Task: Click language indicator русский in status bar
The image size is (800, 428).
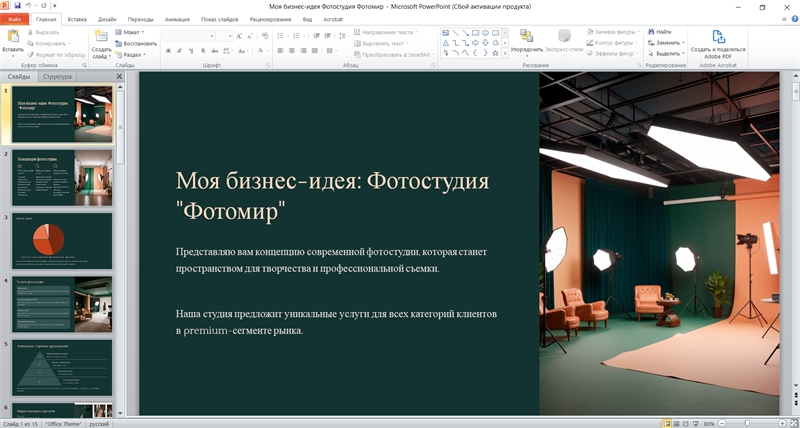Action: 99,424
